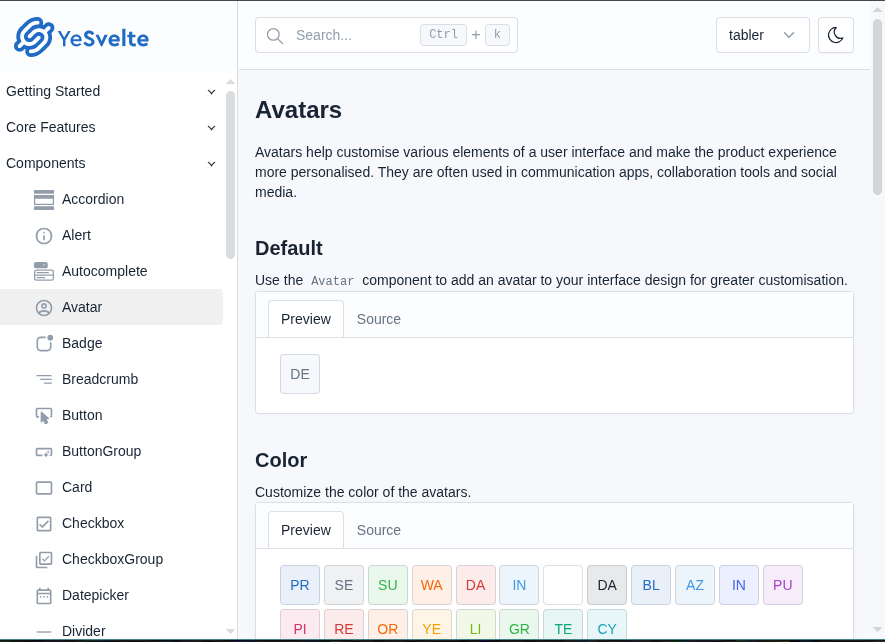Click the green SU success avatar
The height and width of the screenshot is (642, 885).
click(x=388, y=585)
